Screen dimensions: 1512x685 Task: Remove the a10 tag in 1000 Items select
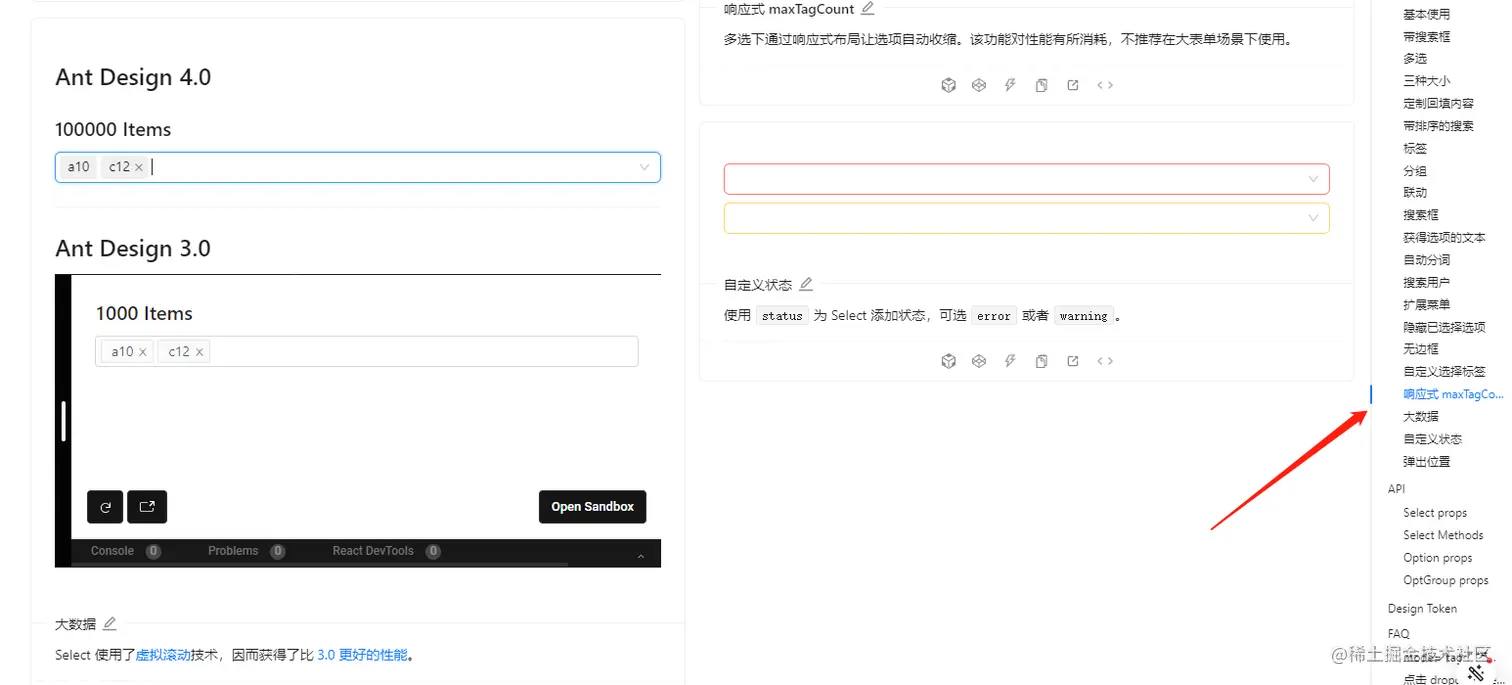[143, 351]
